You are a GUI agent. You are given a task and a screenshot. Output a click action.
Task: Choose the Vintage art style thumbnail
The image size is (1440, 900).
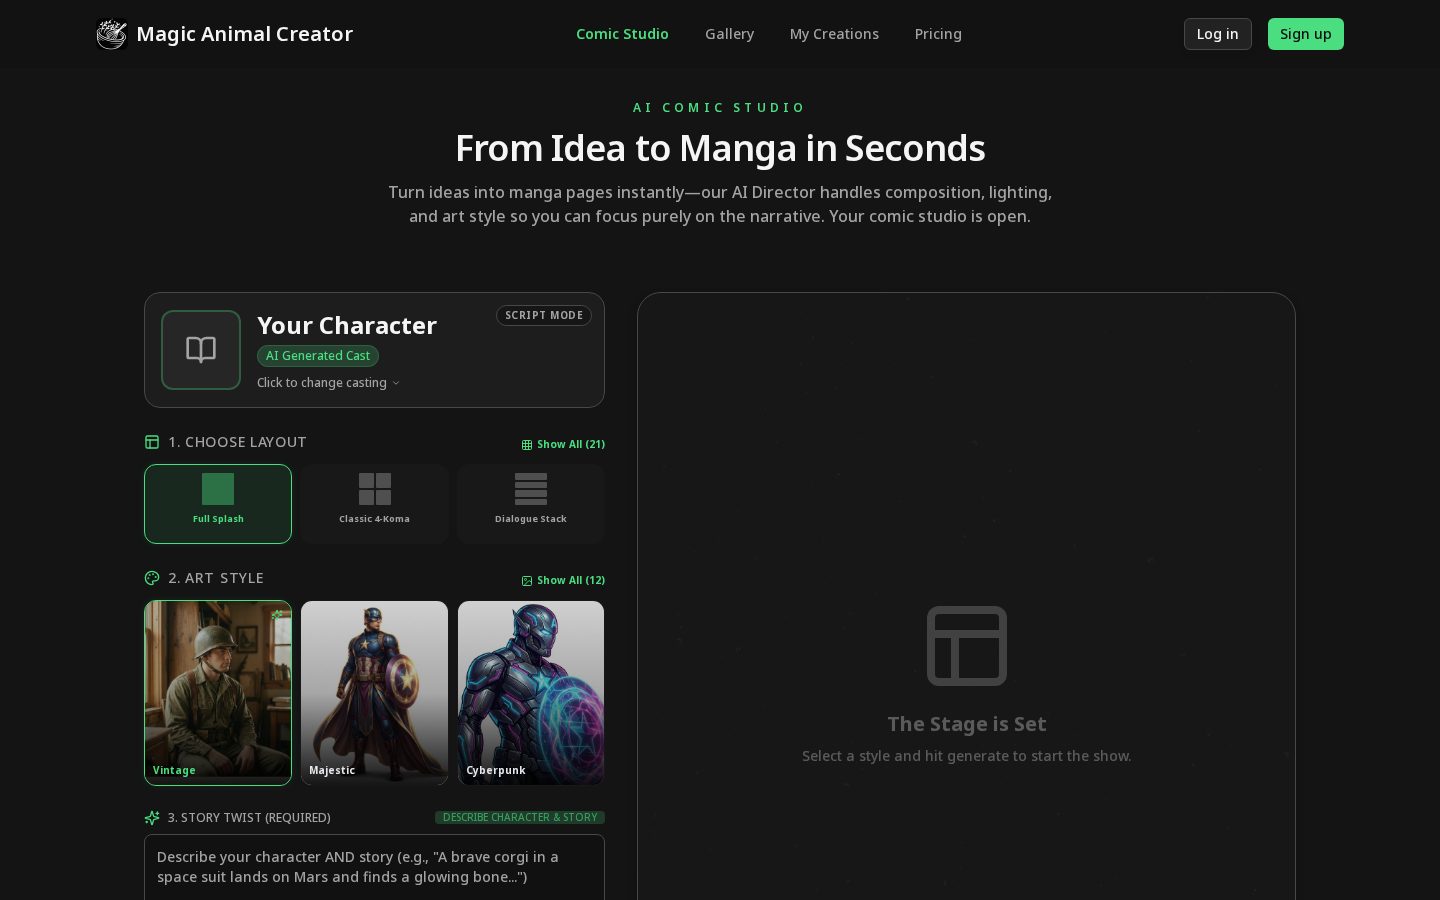point(218,693)
